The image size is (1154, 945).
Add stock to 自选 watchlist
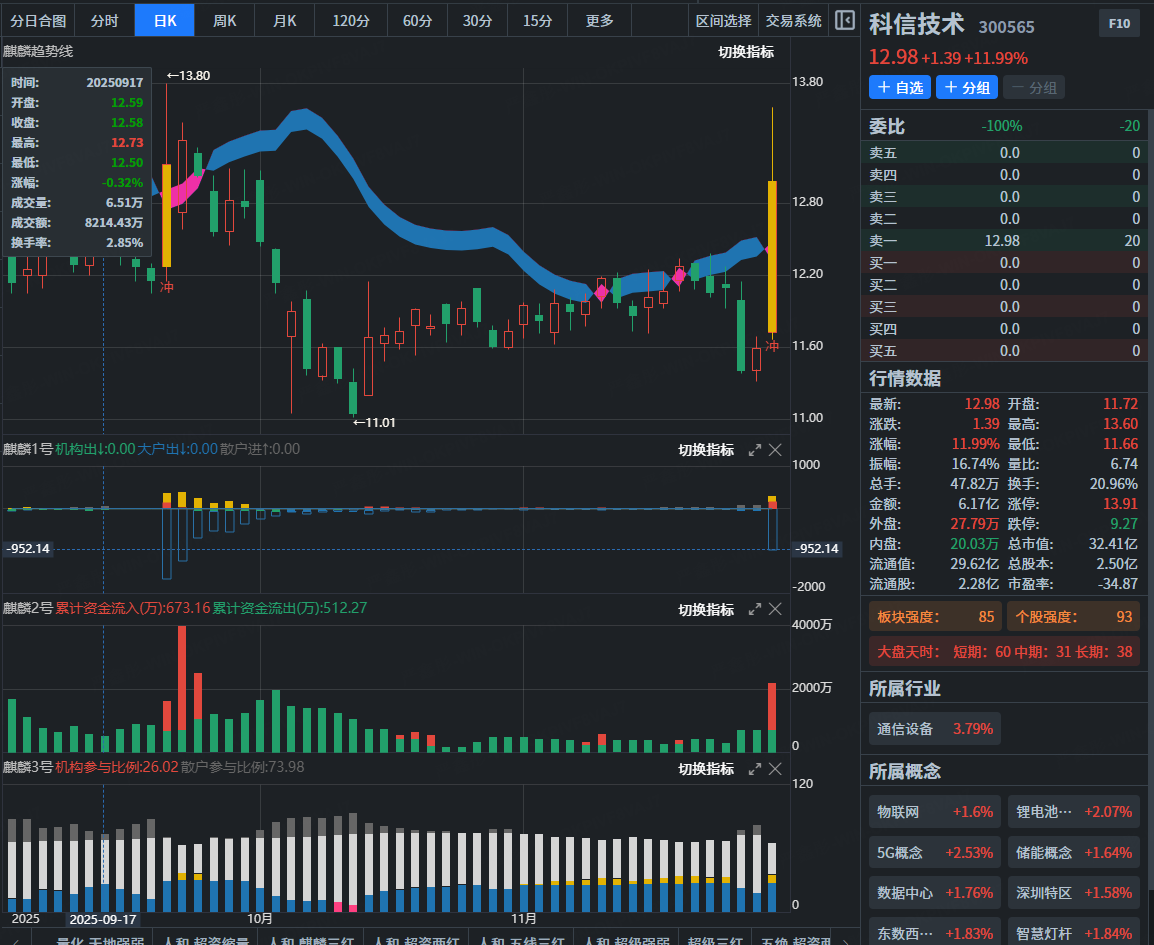(x=900, y=88)
